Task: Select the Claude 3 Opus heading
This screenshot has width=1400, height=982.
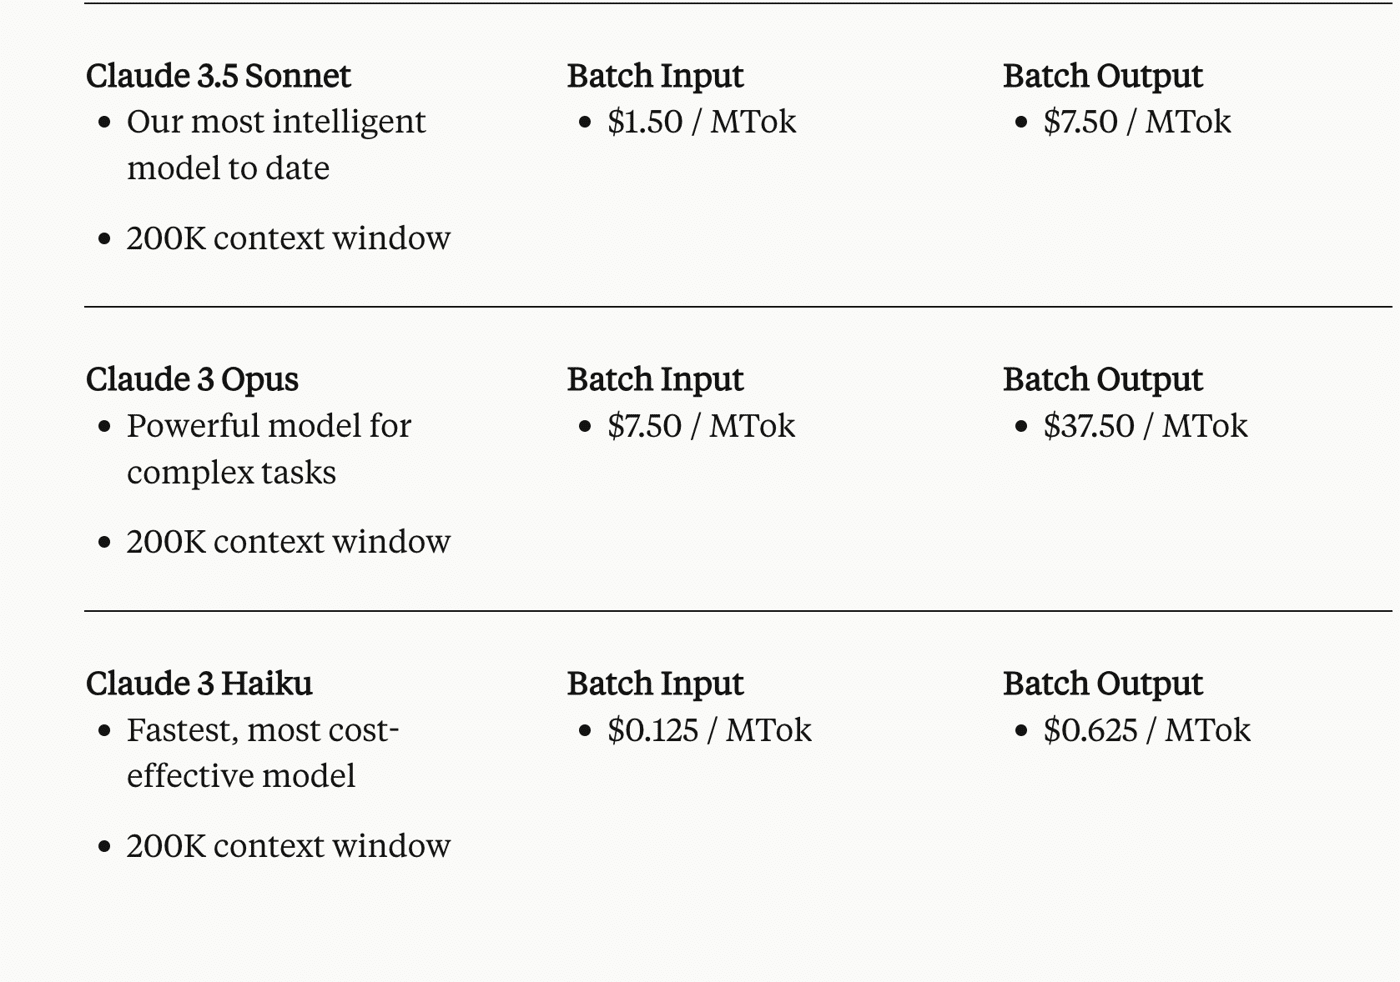Action: [x=192, y=380]
